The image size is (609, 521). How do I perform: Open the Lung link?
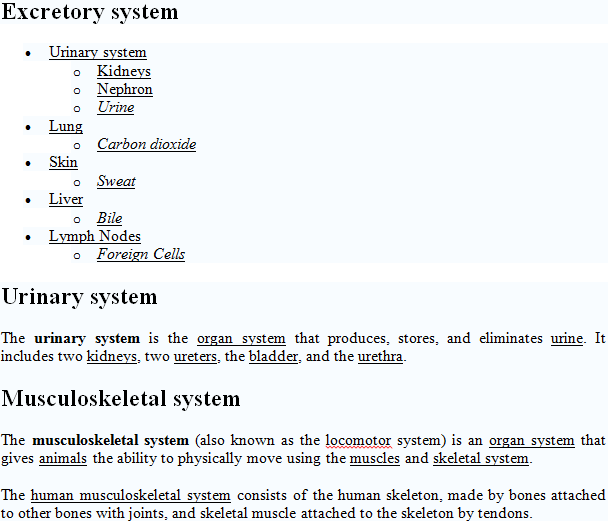tap(66, 126)
